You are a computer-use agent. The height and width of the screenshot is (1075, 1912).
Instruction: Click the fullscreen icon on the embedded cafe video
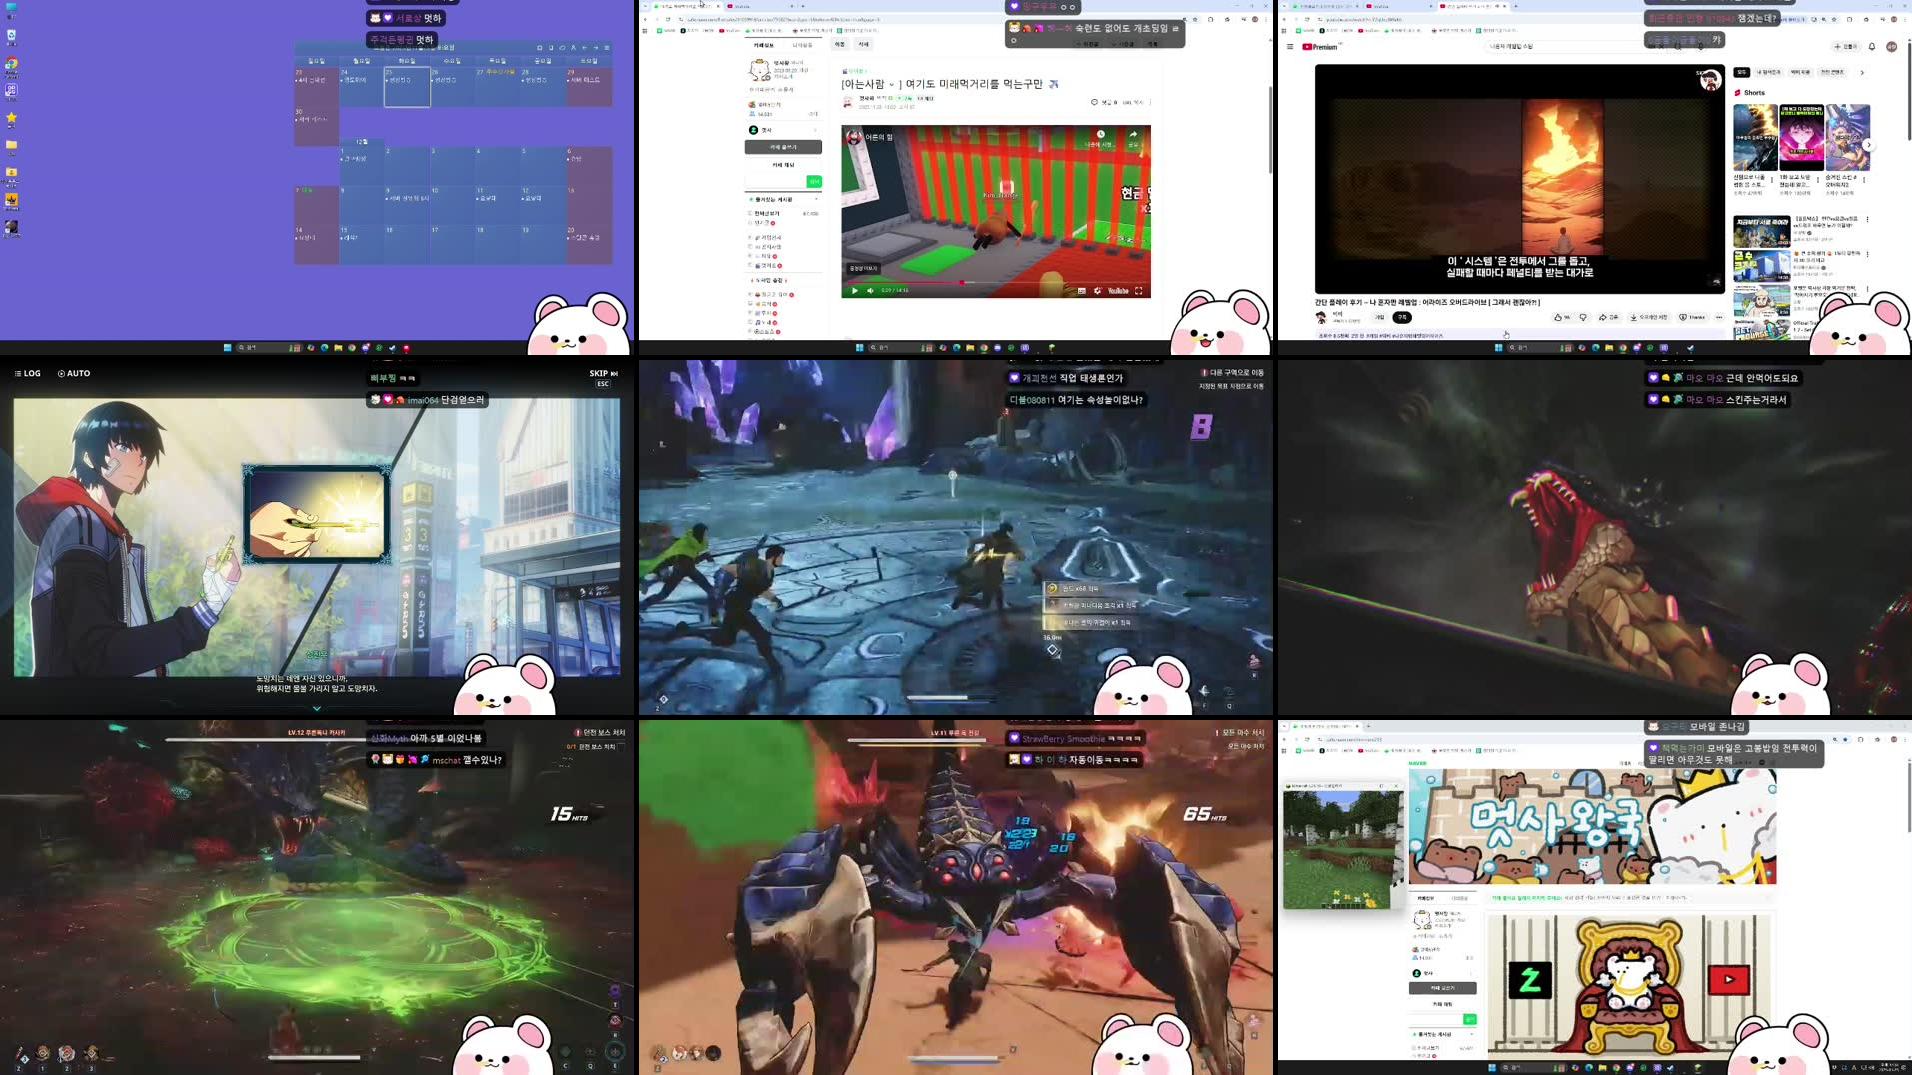click(1139, 291)
